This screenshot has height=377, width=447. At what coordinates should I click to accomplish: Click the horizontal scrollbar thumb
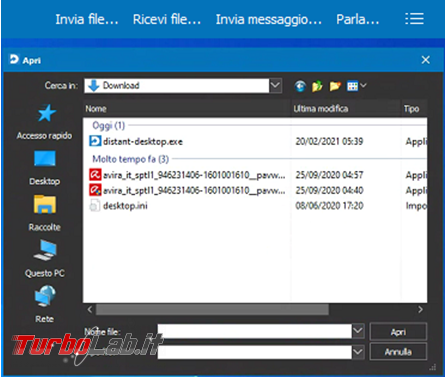pos(212,310)
